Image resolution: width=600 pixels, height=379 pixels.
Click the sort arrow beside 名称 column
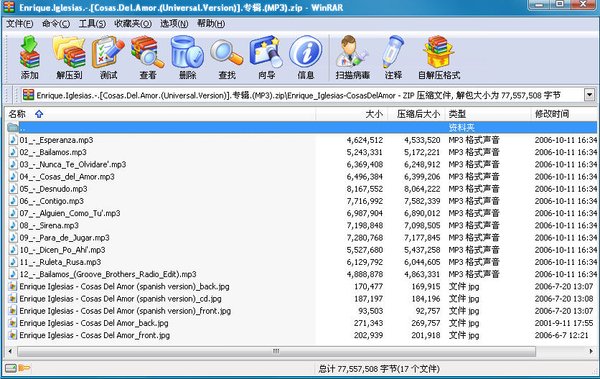[39, 114]
